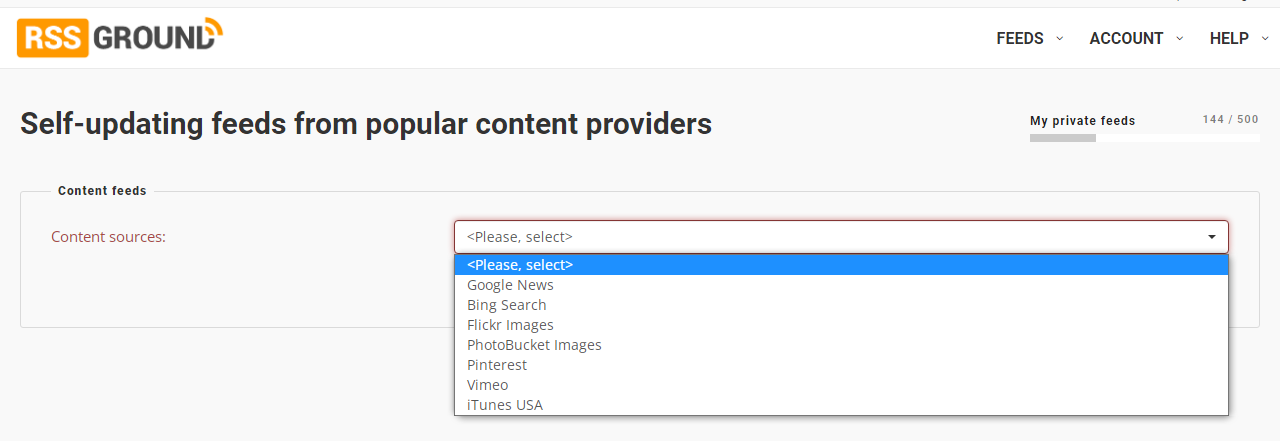This screenshot has width=1280, height=441.
Task: Expand the chevron next to ACCOUNT
Action: (x=1180, y=38)
